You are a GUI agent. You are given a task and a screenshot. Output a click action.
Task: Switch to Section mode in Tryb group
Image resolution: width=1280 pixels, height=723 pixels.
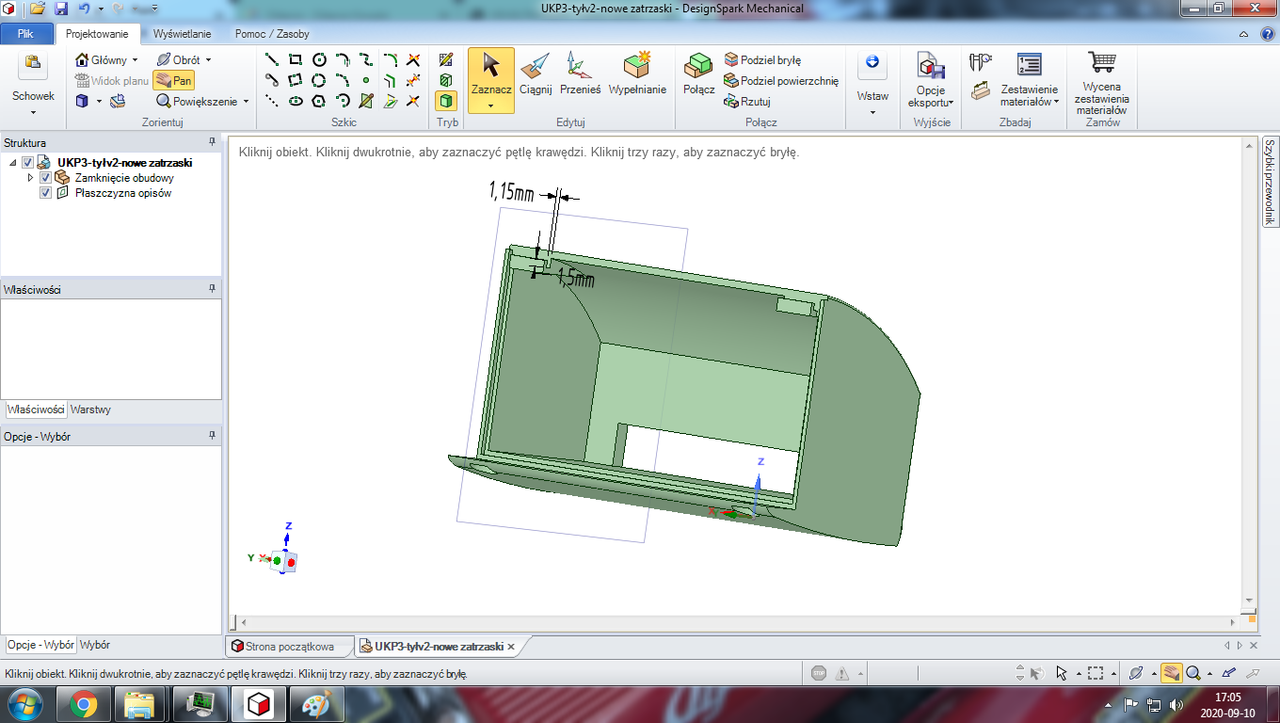click(x=446, y=80)
